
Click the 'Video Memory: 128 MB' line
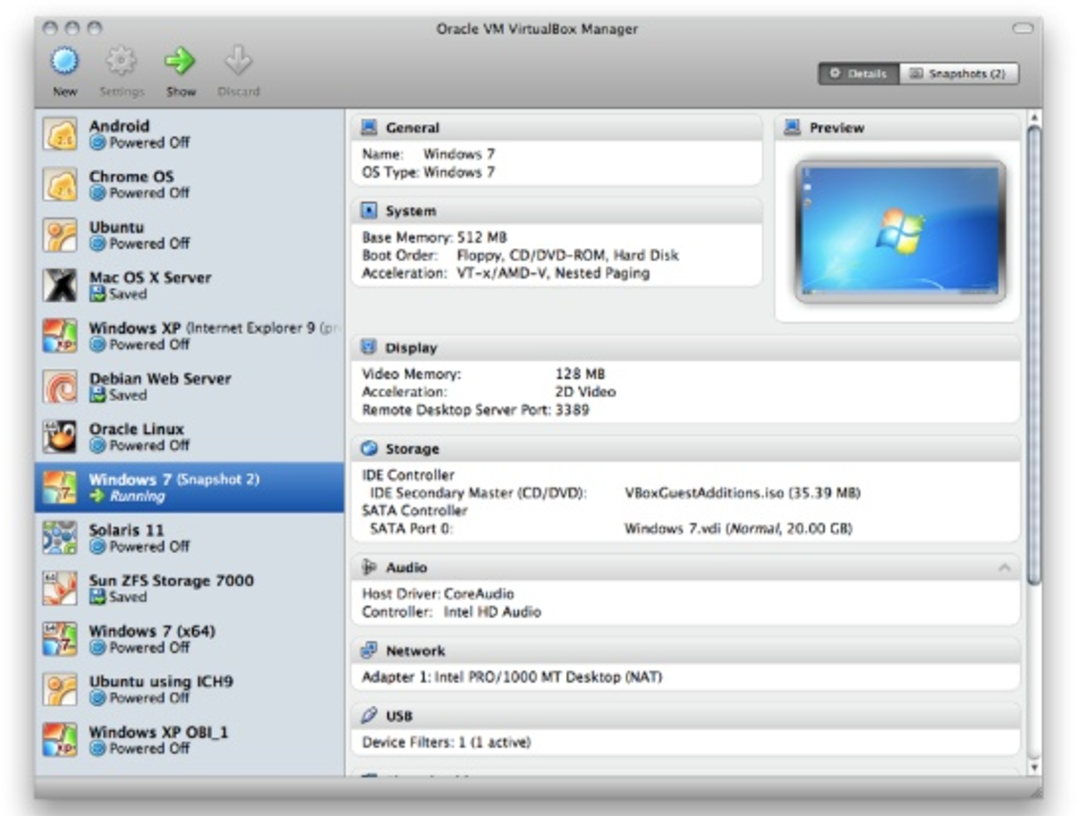point(483,374)
